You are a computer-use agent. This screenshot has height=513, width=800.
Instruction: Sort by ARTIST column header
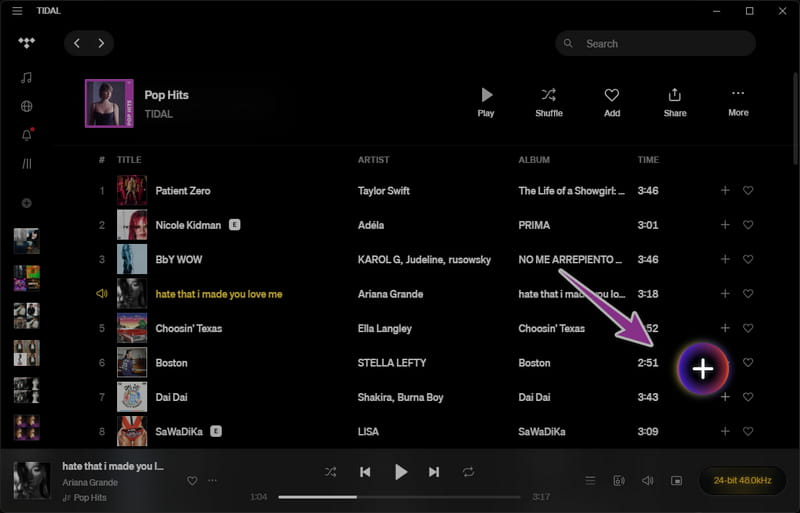pyautogui.click(x=373, y=160)
